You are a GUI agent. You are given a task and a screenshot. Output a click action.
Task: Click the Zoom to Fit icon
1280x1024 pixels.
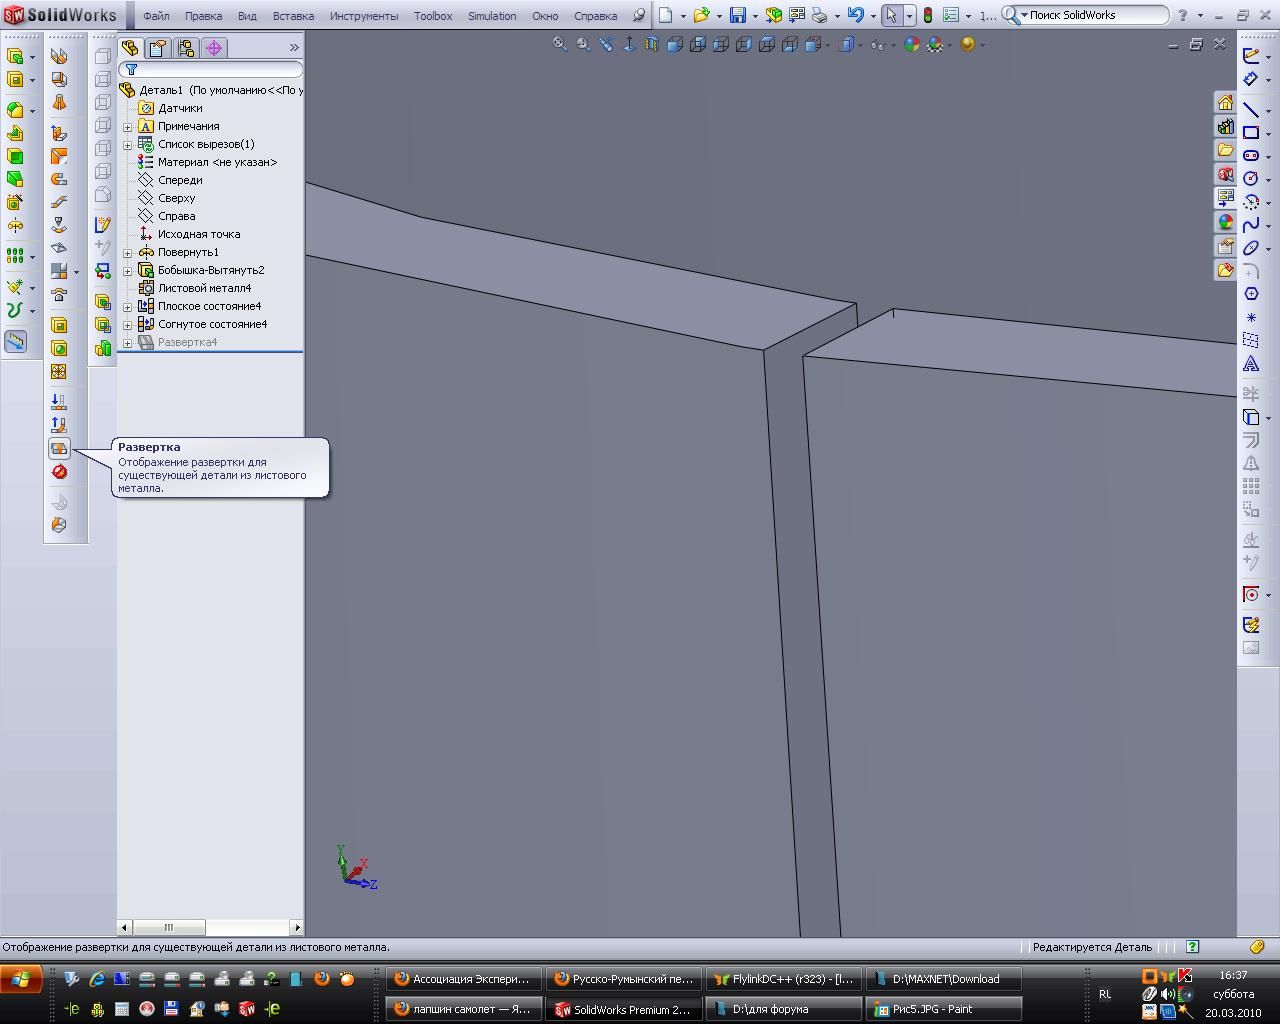click(x=560, y=44)
